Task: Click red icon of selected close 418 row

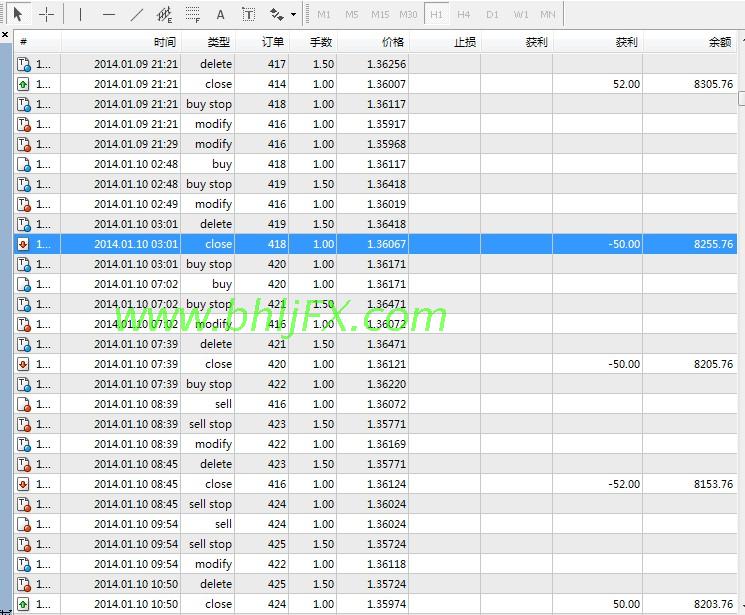Action: click(23, 244)
